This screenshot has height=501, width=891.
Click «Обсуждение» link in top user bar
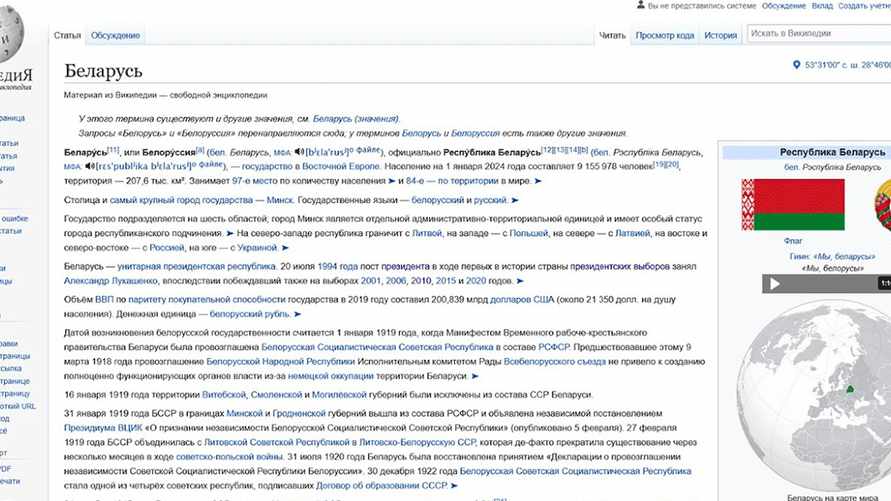tap(784, 6)
